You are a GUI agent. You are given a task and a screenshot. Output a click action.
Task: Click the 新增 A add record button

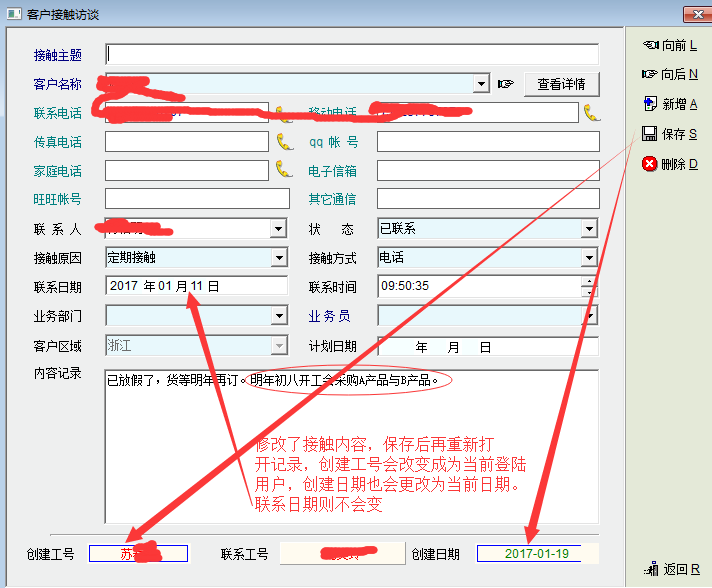click(671, 104)
